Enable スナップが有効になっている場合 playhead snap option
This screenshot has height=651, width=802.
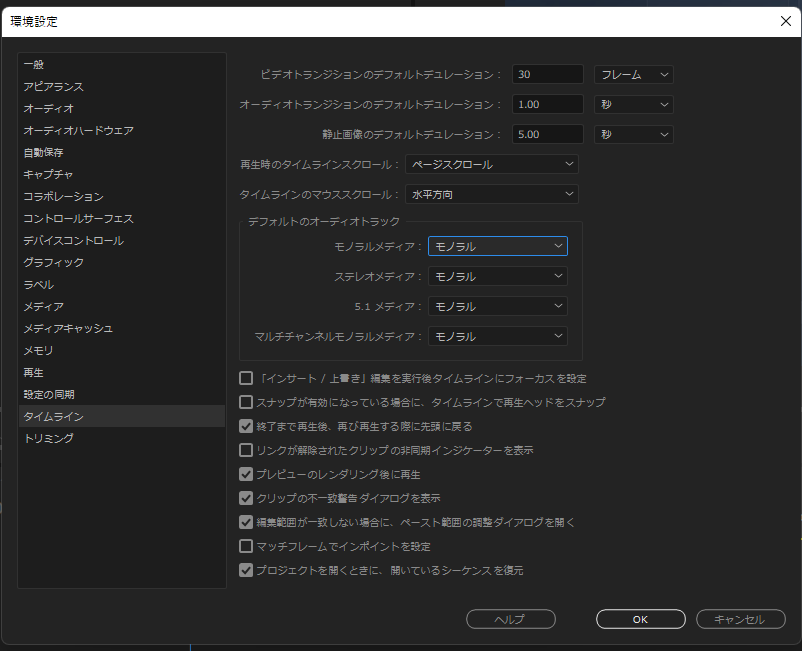pyautogui.click(x=245, y=403)
